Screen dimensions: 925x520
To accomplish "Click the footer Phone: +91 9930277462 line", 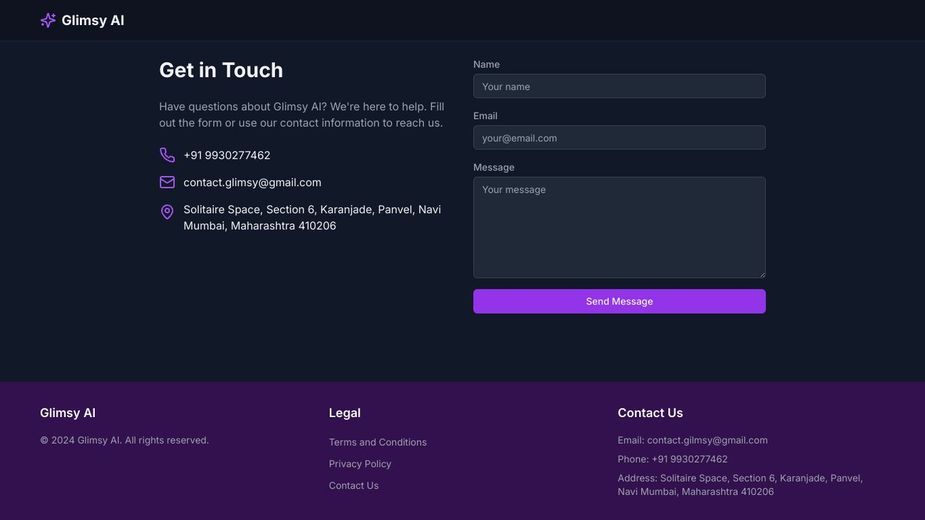I will [673, 459].
